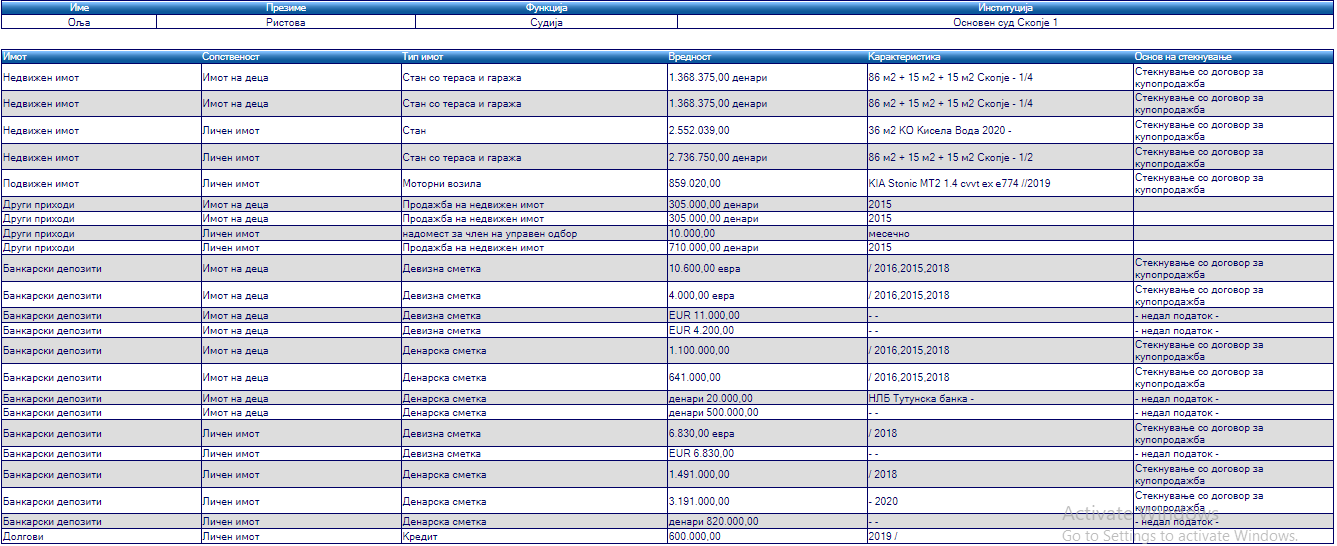Screen dimensions: 1337x546
Task: Click the Институција header
Action: click(1005, 8)
